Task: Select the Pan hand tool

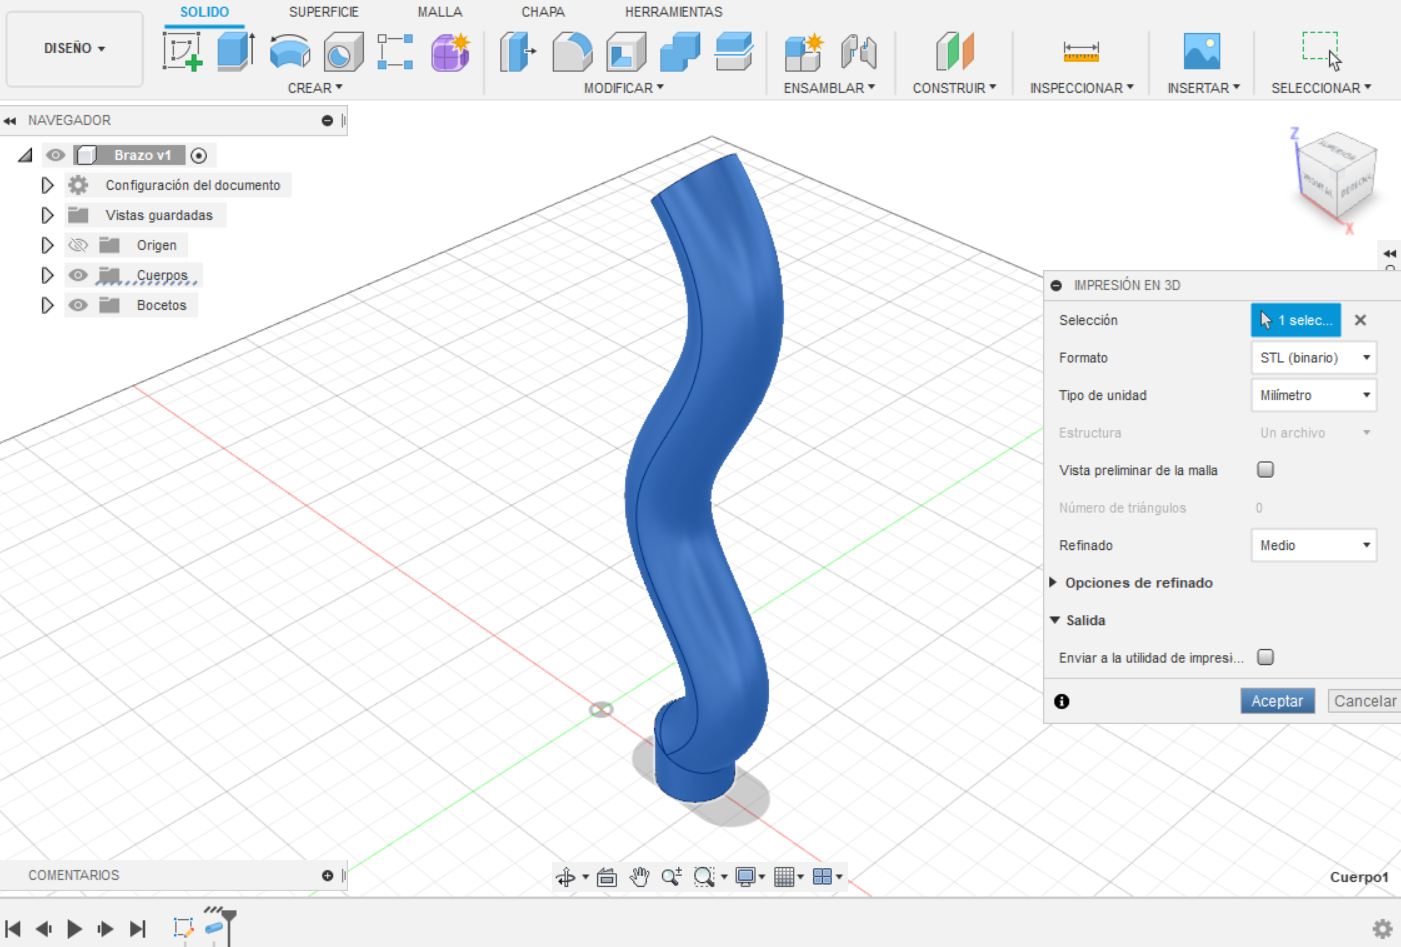Action: (x=639, y=877)
